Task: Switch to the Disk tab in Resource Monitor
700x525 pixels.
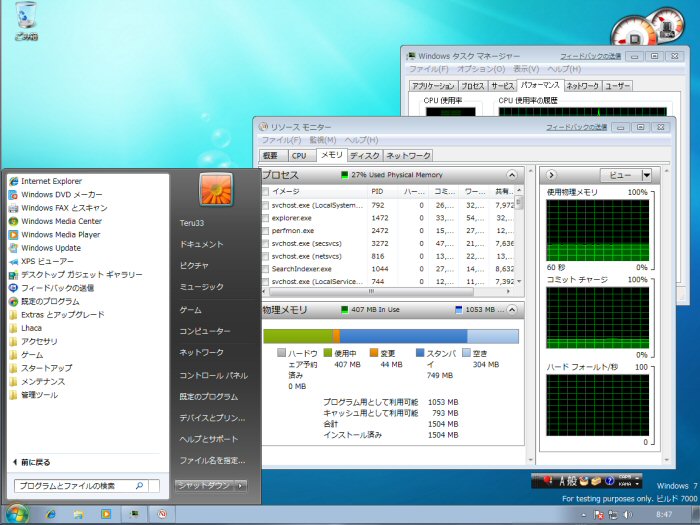Action: click(x=364, y=156)
